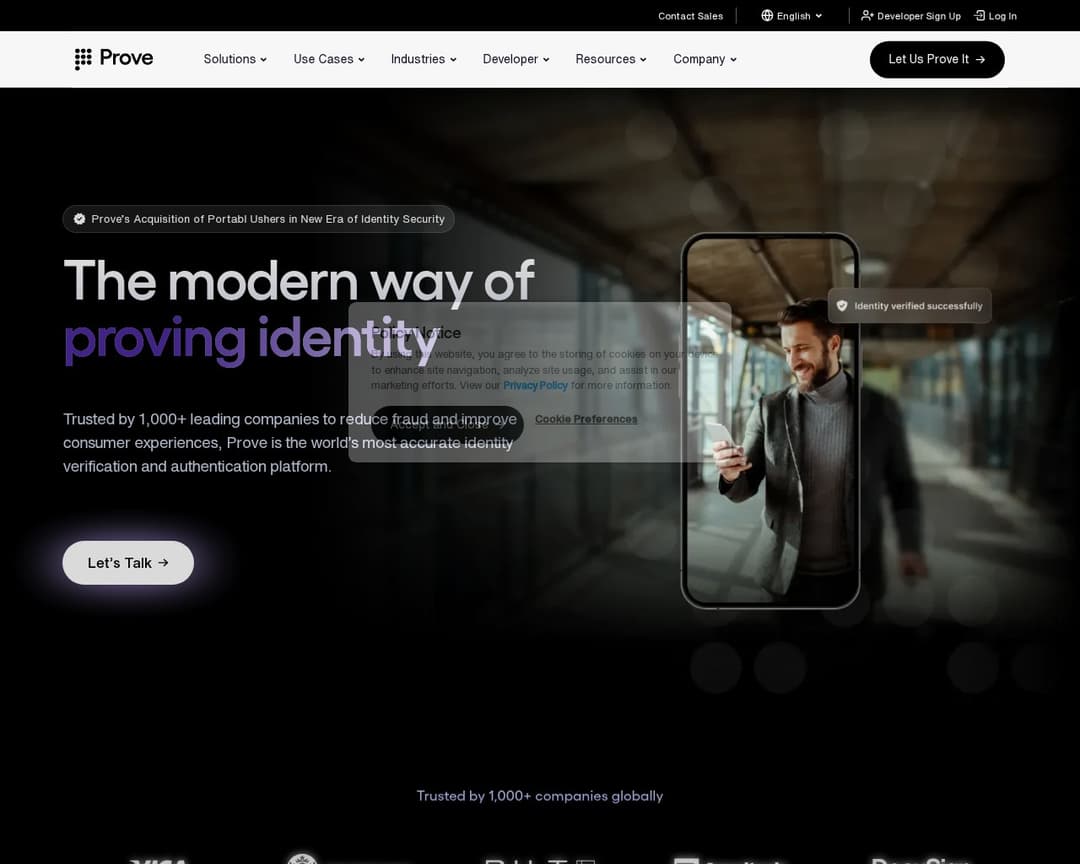
Task: Click the verified badge icon in announcement banner
Action: pyautogui.click(x=80, y=219)
